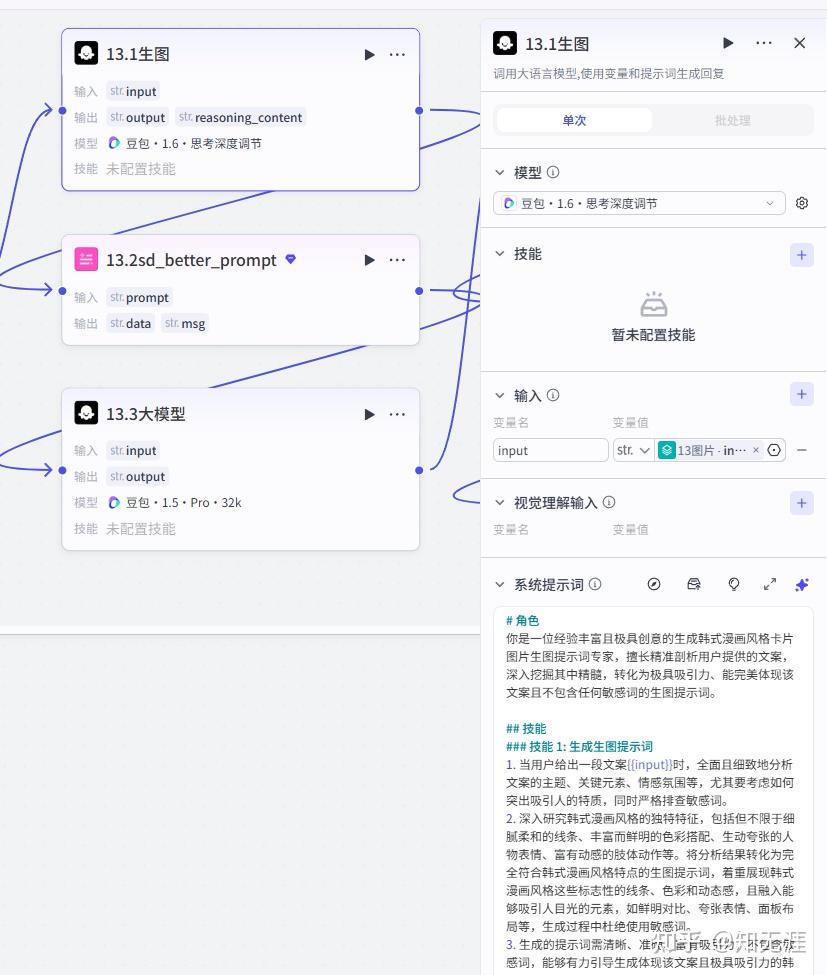Click the 13.3大模型 node avatar icon
Viewport: 827px width, 975px height.
click(x=86, y=412)
